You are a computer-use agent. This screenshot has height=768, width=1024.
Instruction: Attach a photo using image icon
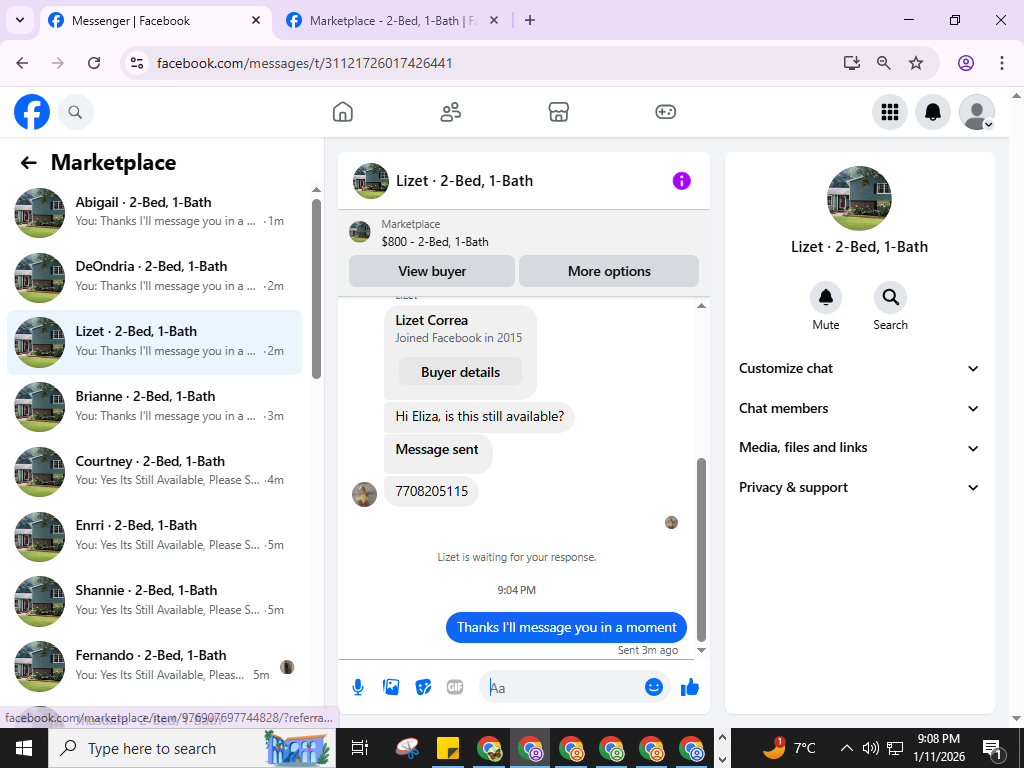click(x=391, y=687)
